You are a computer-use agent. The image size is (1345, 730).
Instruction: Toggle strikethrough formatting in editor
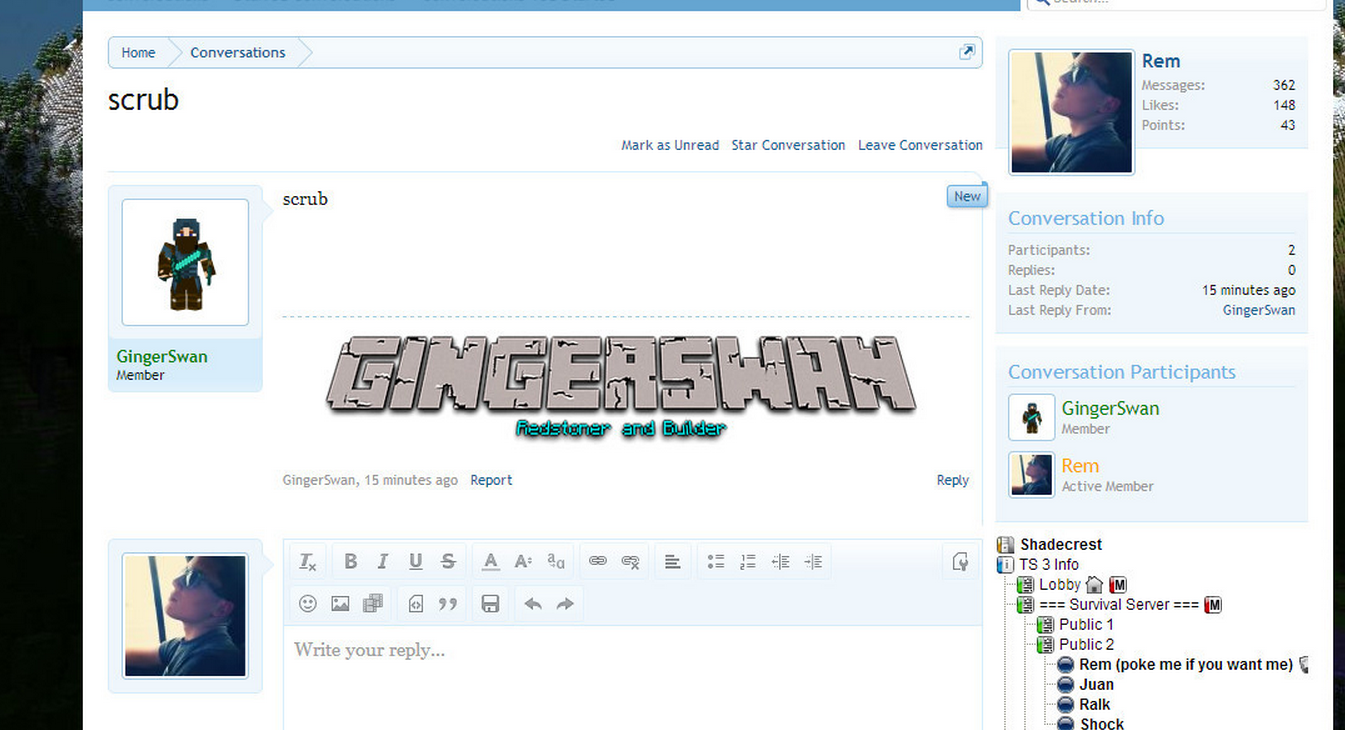(448, 562)
